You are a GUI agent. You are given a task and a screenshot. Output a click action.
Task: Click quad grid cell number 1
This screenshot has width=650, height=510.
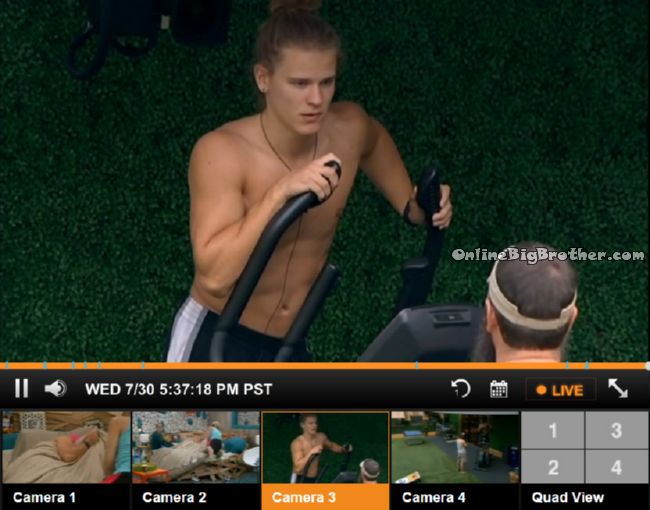click(x=553, y=430)
